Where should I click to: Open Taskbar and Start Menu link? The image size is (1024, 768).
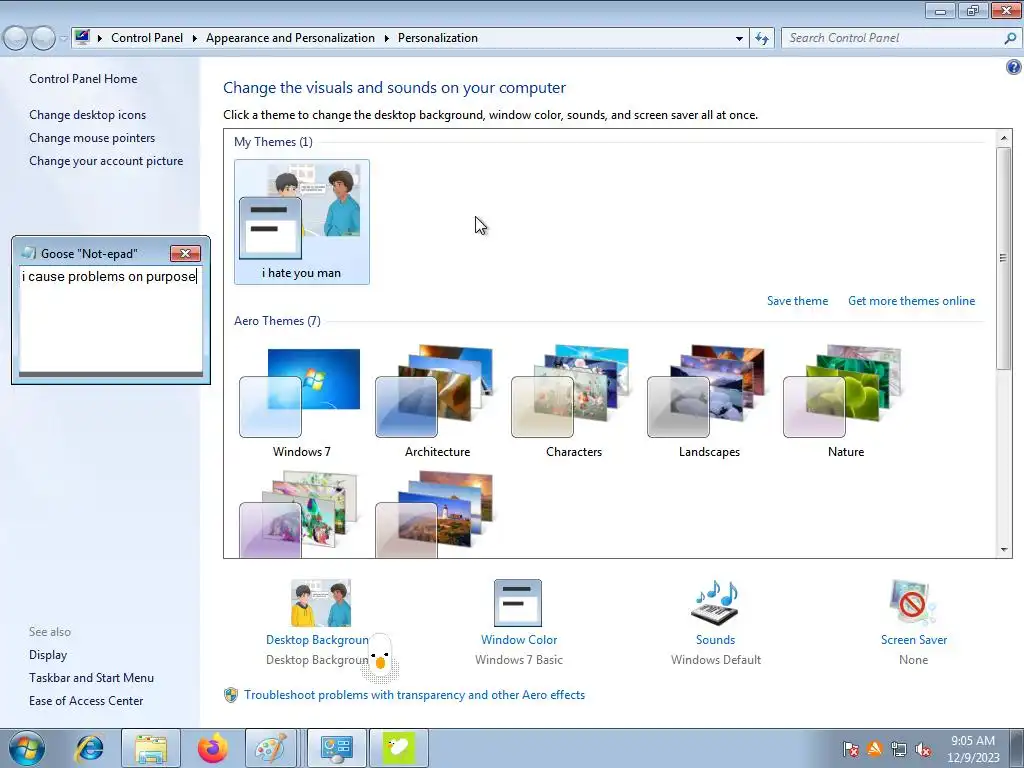tap(91, 678)
